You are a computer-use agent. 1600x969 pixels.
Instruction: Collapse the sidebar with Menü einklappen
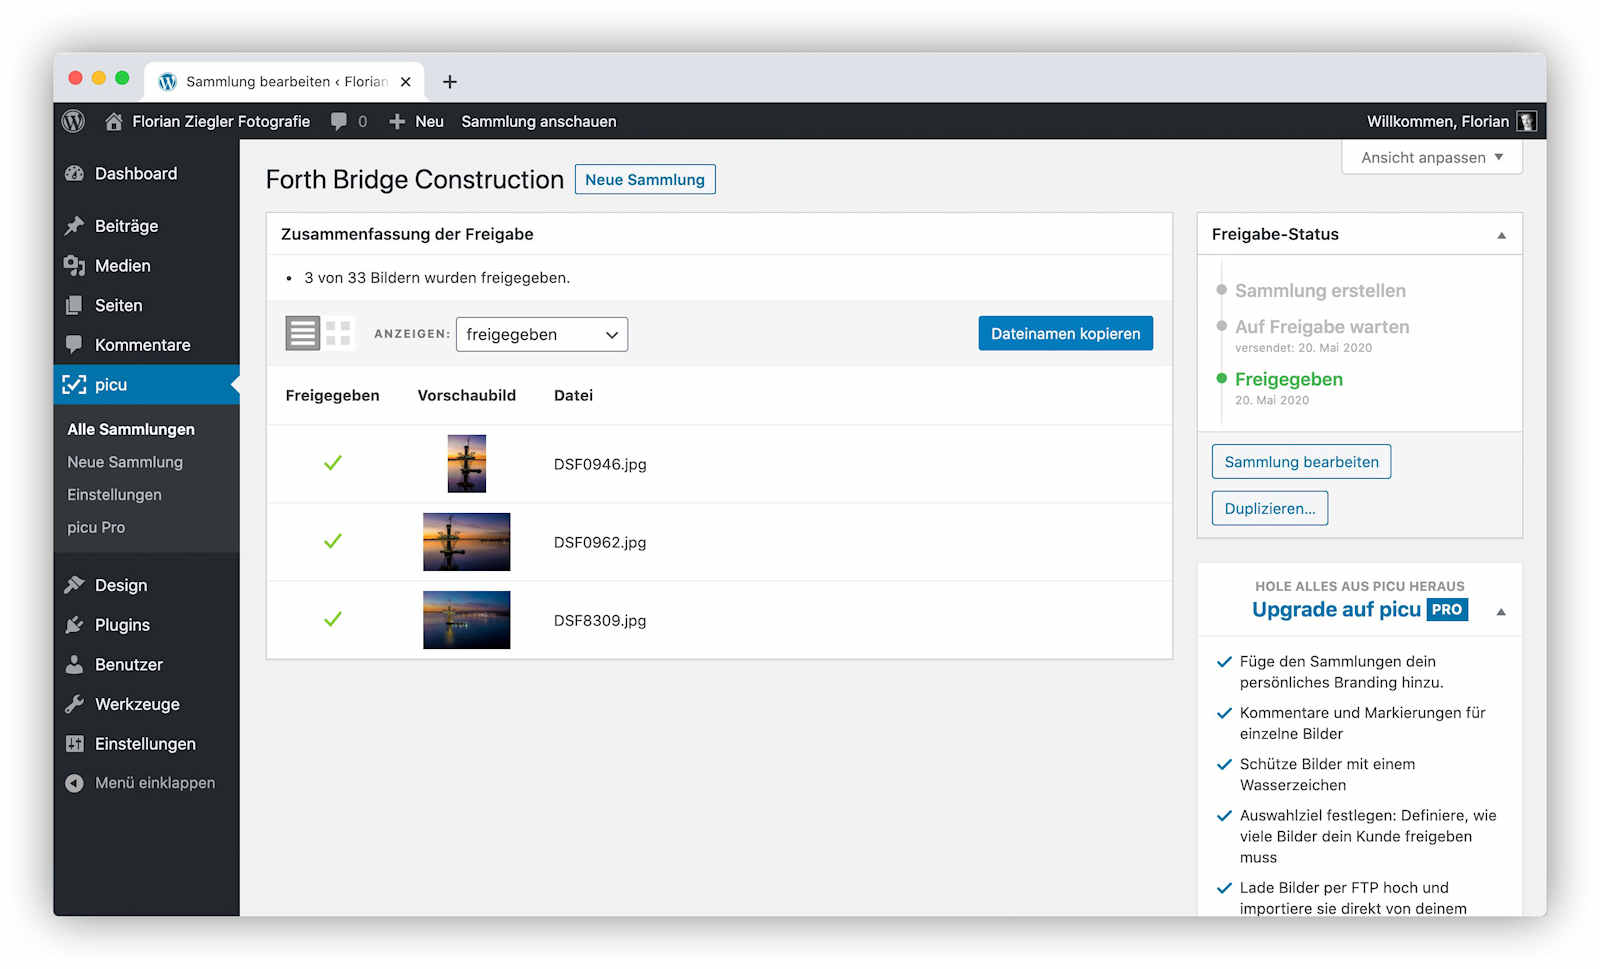[x=154, y=782]
